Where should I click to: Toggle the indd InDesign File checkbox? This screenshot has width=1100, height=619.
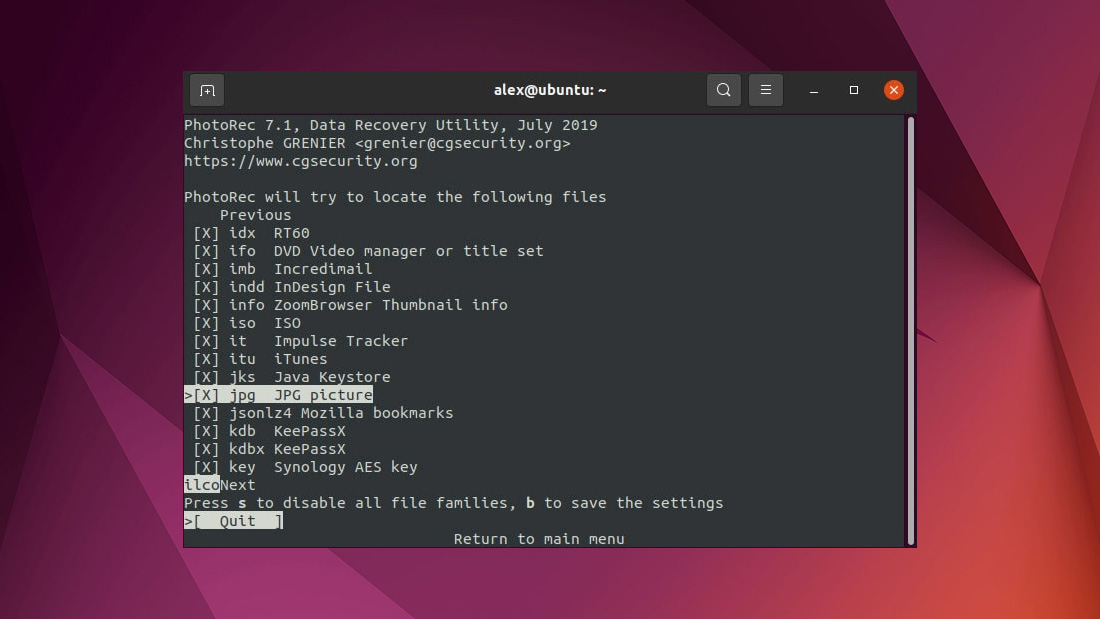click(x=206, y=287)
